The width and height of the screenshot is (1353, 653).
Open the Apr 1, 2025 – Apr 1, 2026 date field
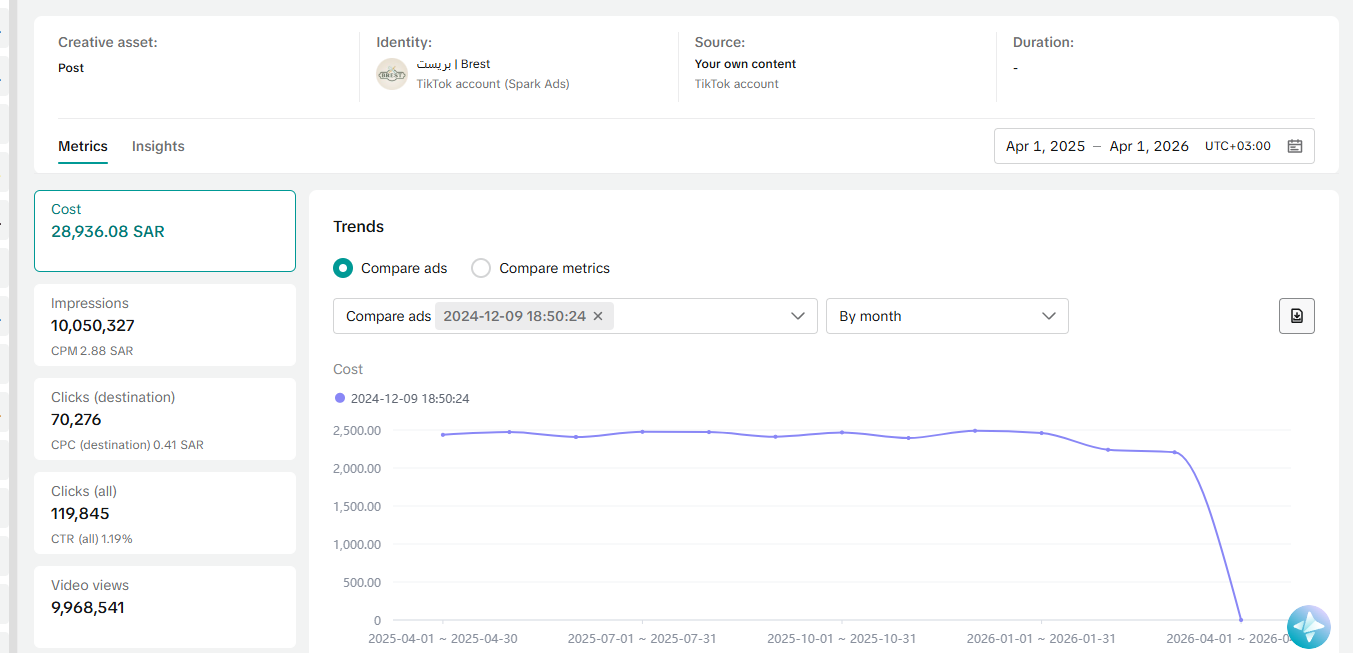tap(1154, 146)
